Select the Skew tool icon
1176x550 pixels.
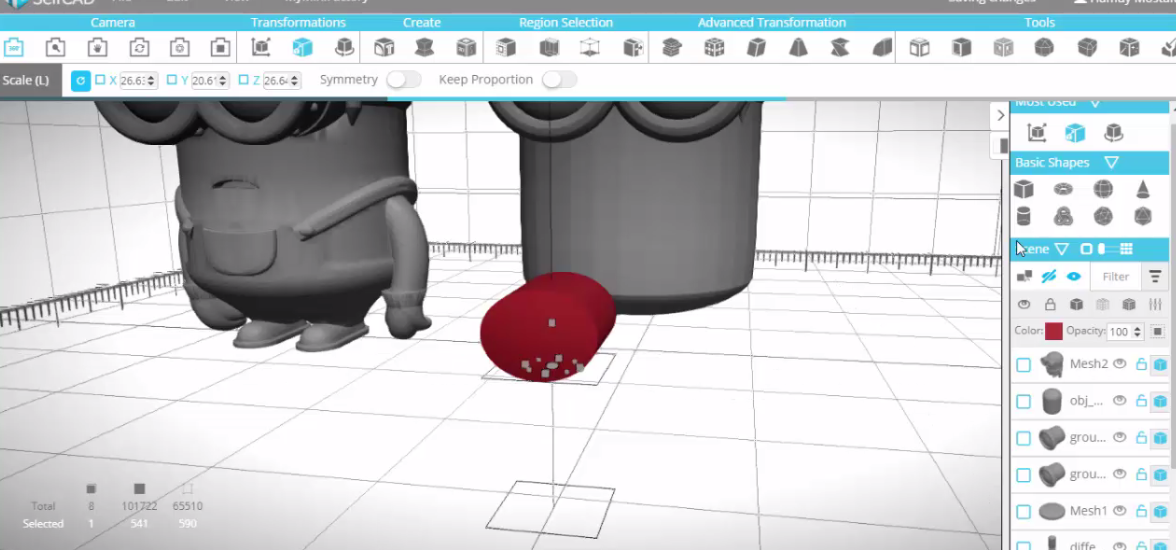click(756, 48)
